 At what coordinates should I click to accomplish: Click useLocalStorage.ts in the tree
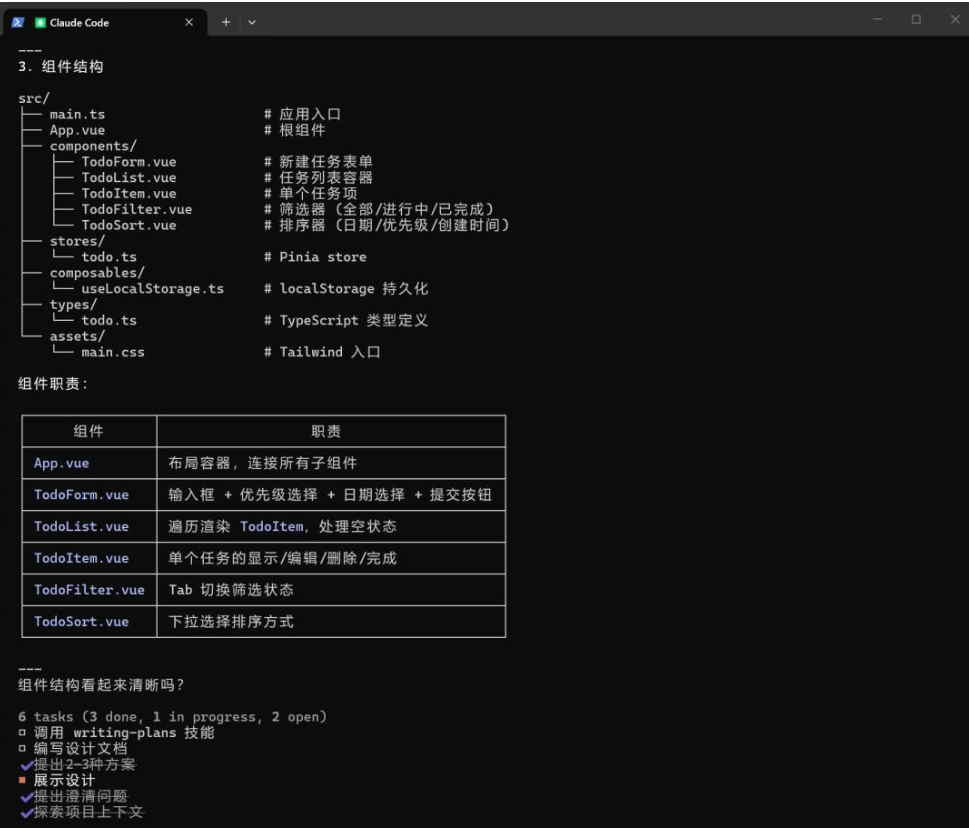[x=153, y=289]
